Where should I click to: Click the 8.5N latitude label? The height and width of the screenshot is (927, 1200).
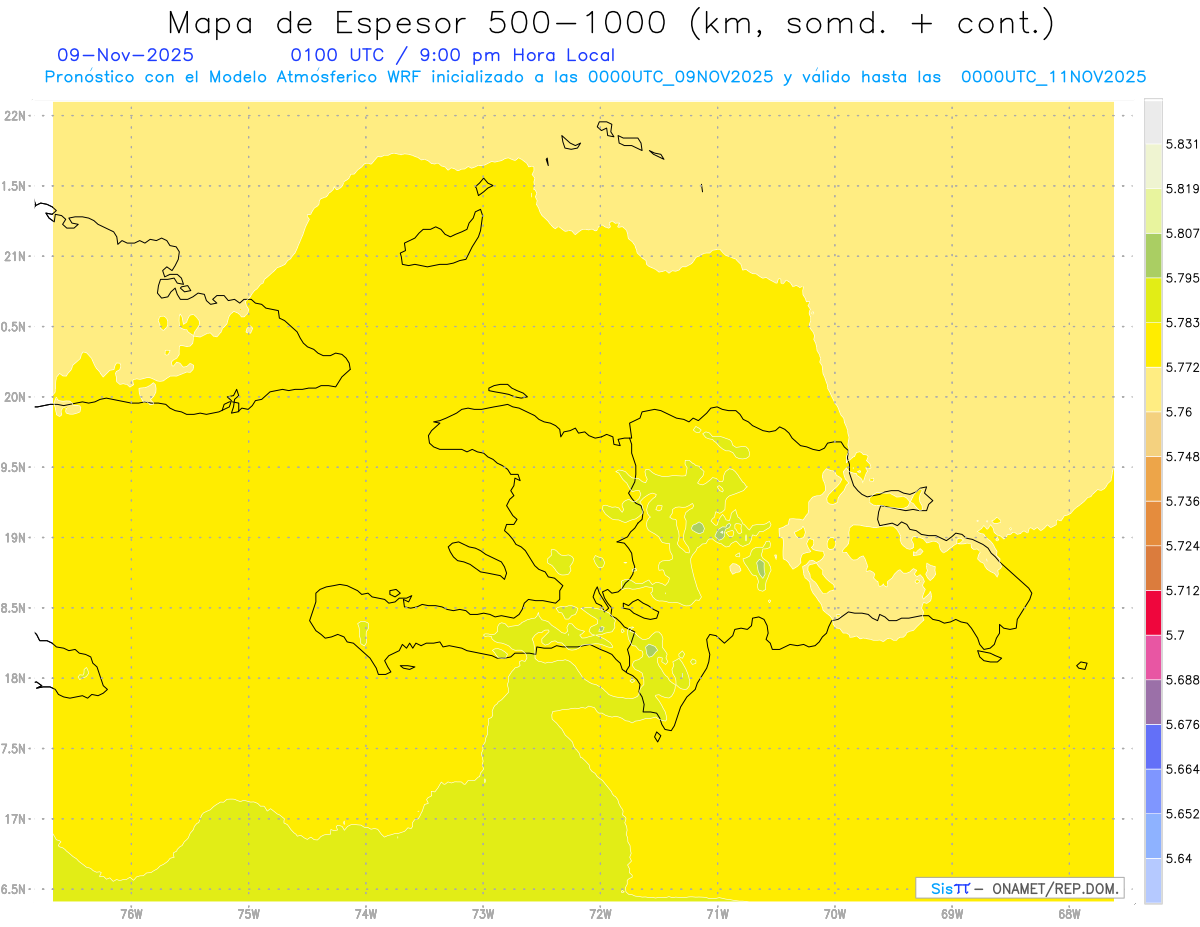[14, 608]
